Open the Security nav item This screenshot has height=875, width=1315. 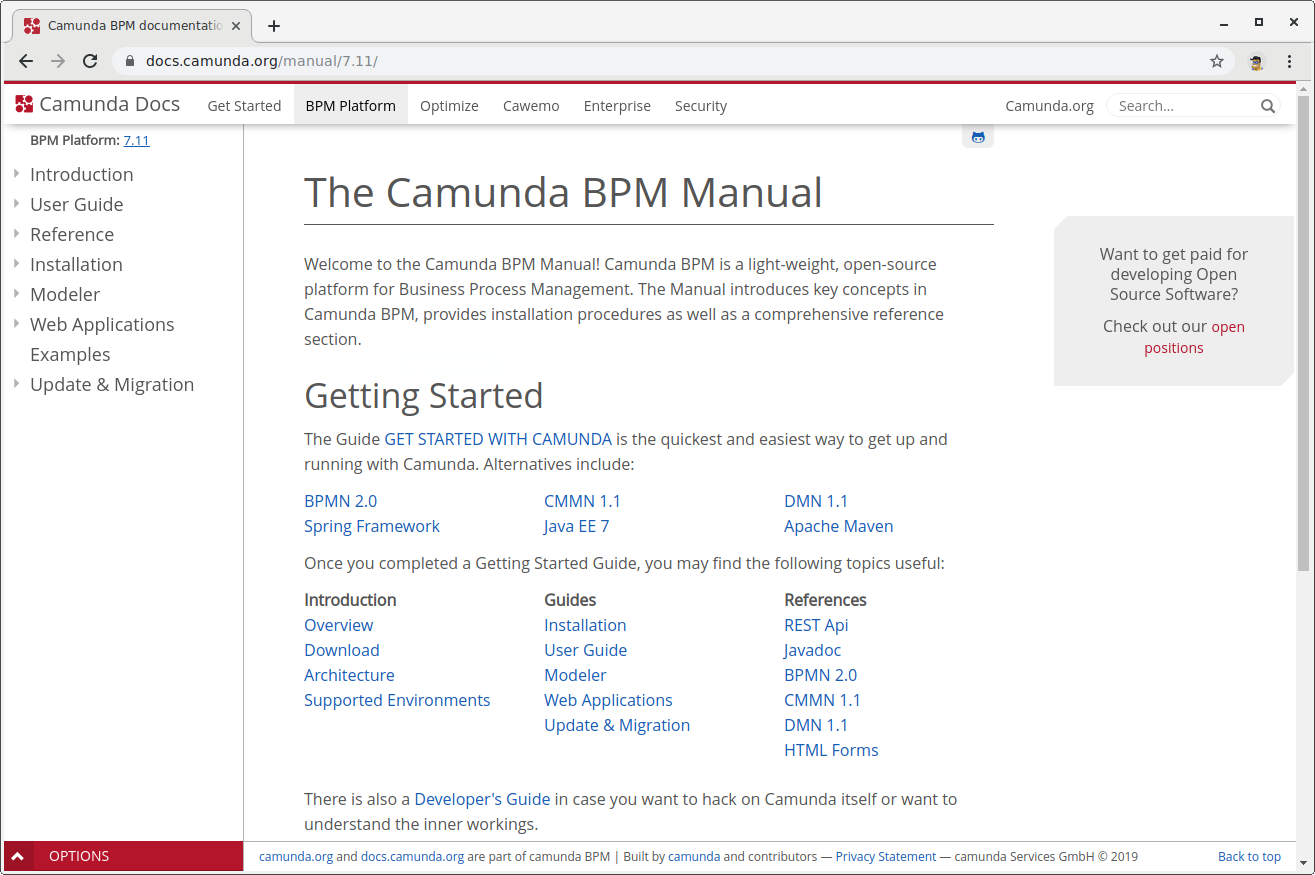pyautogui.click(x=701, y=106)
